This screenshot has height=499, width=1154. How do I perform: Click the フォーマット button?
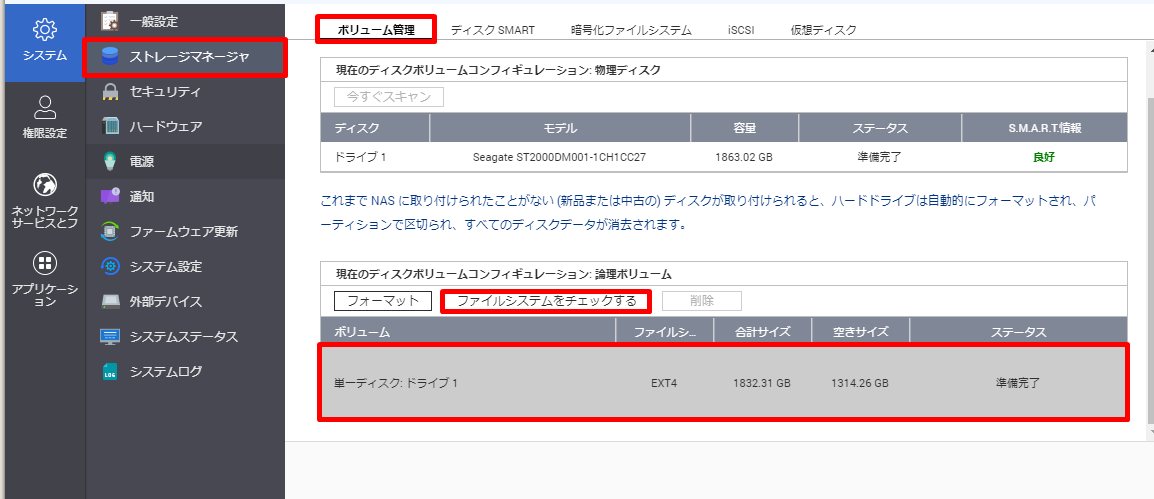tap(383, 301)
